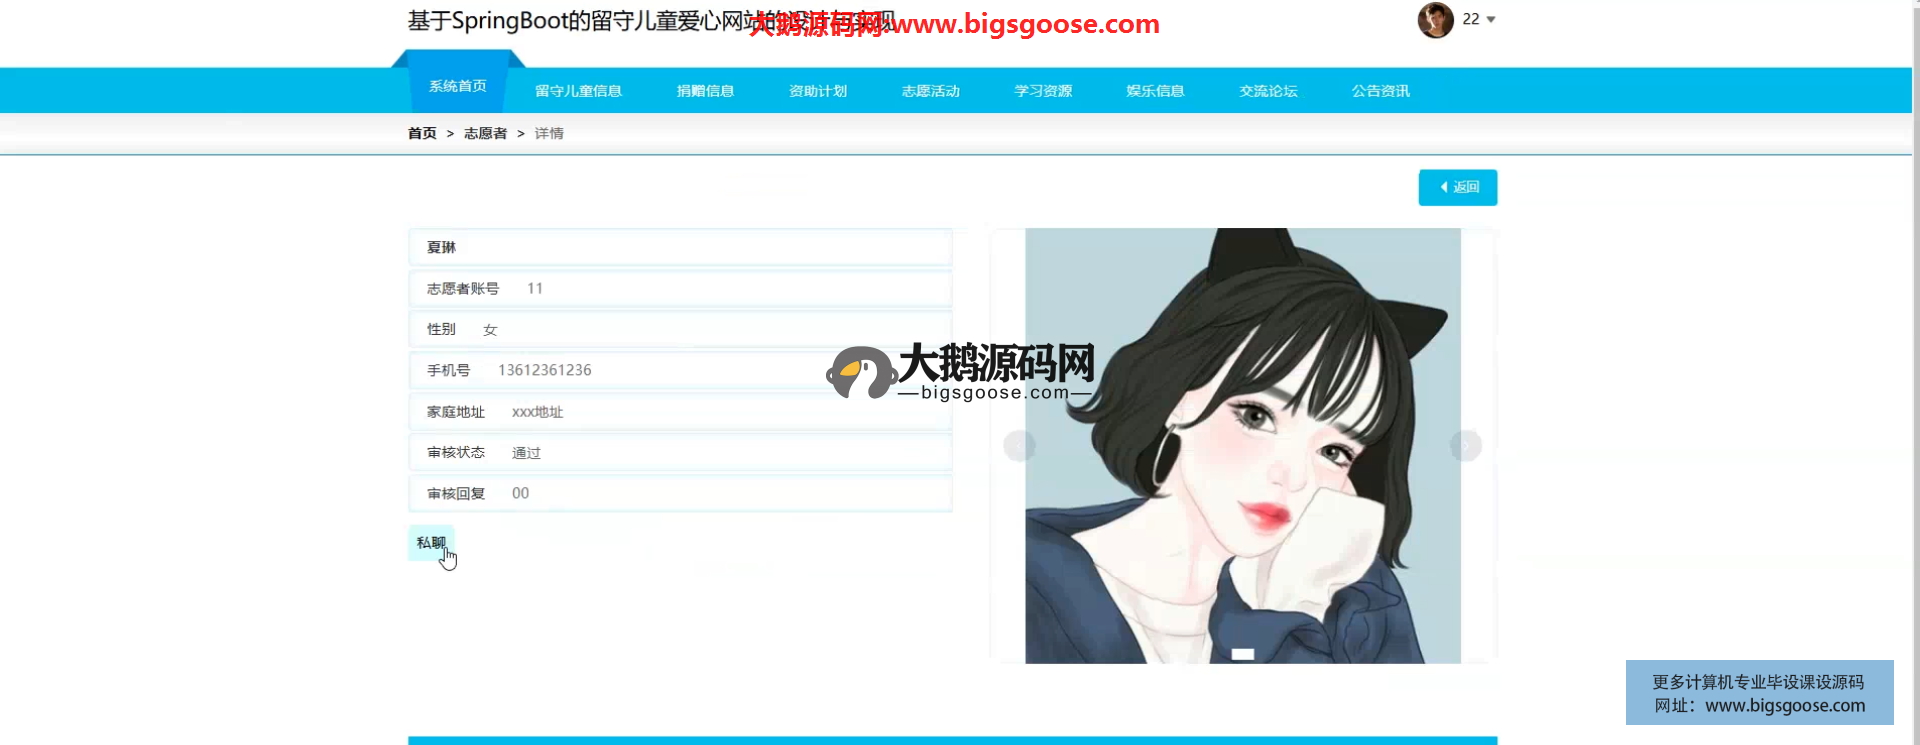The width and height of the screenshot is (1920, 745).
Task: Open the 系统首页 tab
Action: coord(458,87)
